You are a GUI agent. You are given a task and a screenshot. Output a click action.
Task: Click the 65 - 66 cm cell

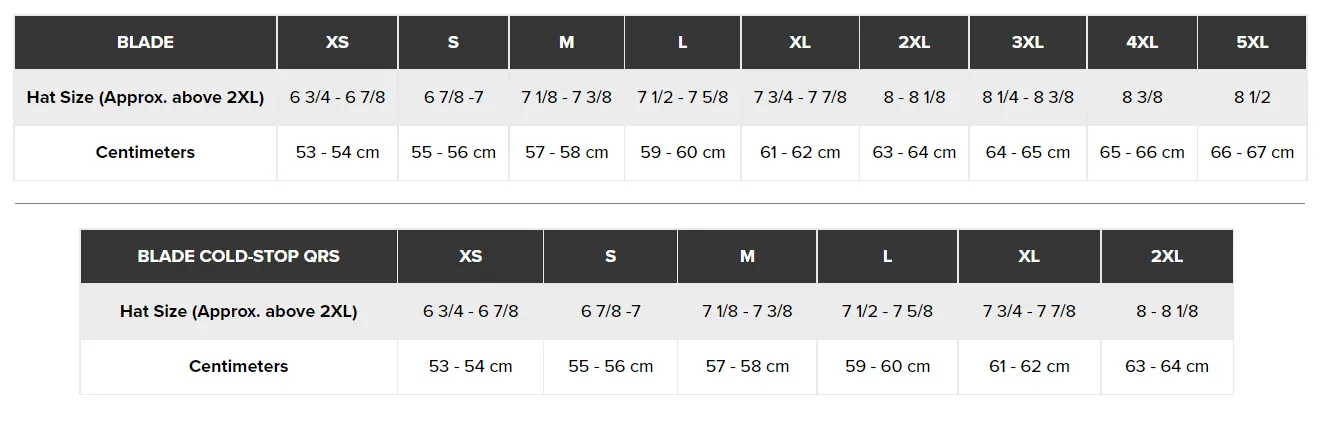click(x=1142, y=152)
